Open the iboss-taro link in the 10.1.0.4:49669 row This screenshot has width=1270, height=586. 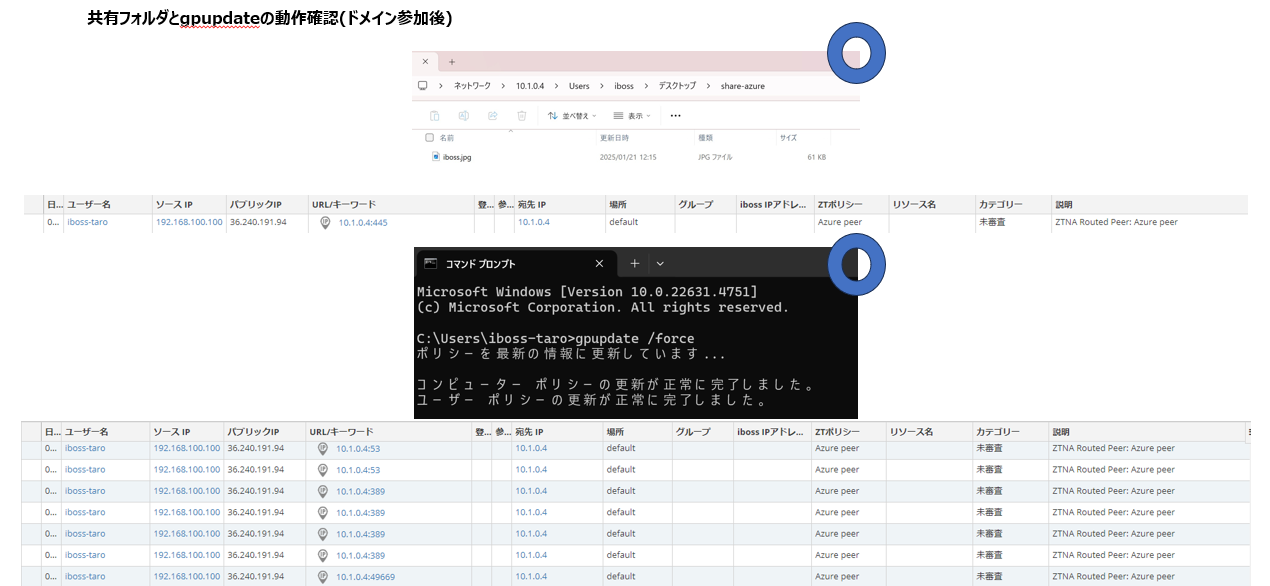point(85,576)
